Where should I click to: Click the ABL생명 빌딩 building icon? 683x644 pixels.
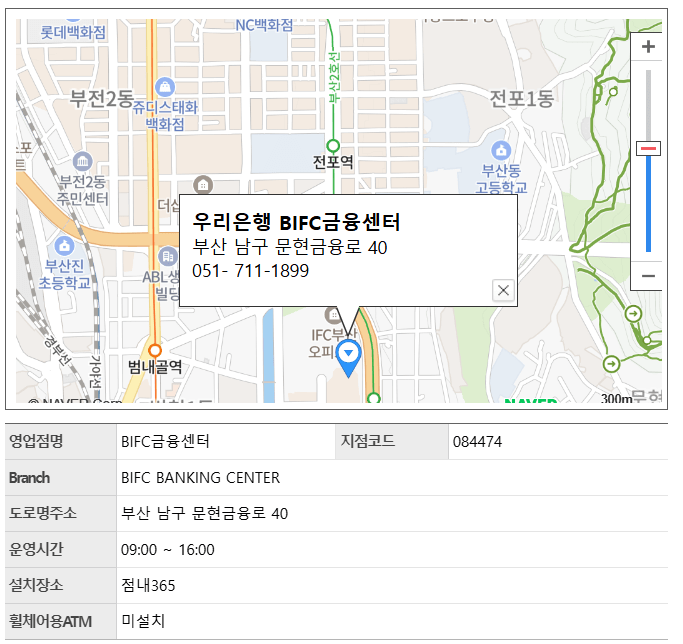coord(168,257)
